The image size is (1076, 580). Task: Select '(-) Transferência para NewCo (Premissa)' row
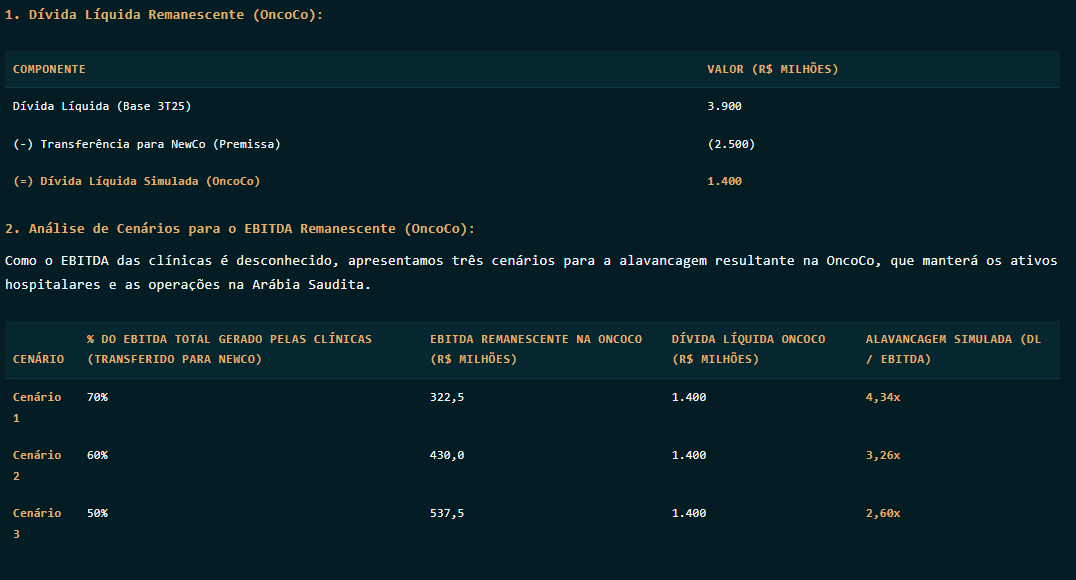(x=533, y=144)
